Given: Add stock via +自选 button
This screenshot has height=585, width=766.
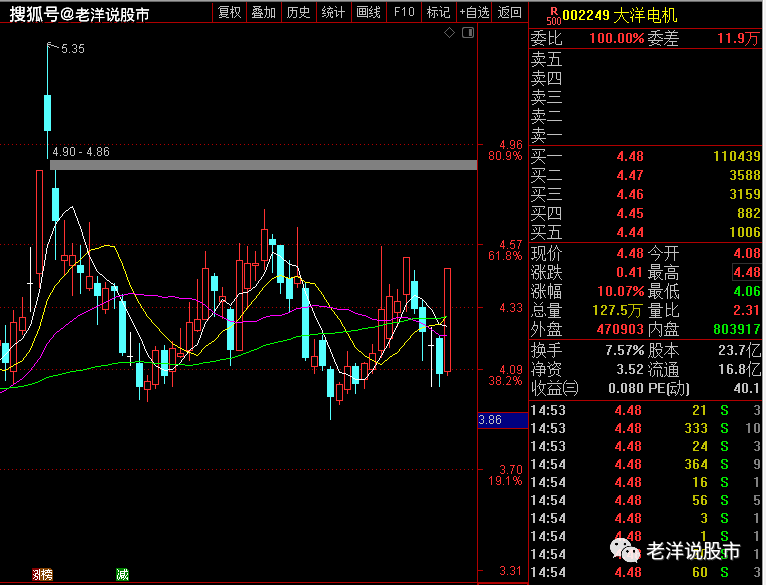Looking at the screenshot, I should pyautogui.click(x=474, y=12).
